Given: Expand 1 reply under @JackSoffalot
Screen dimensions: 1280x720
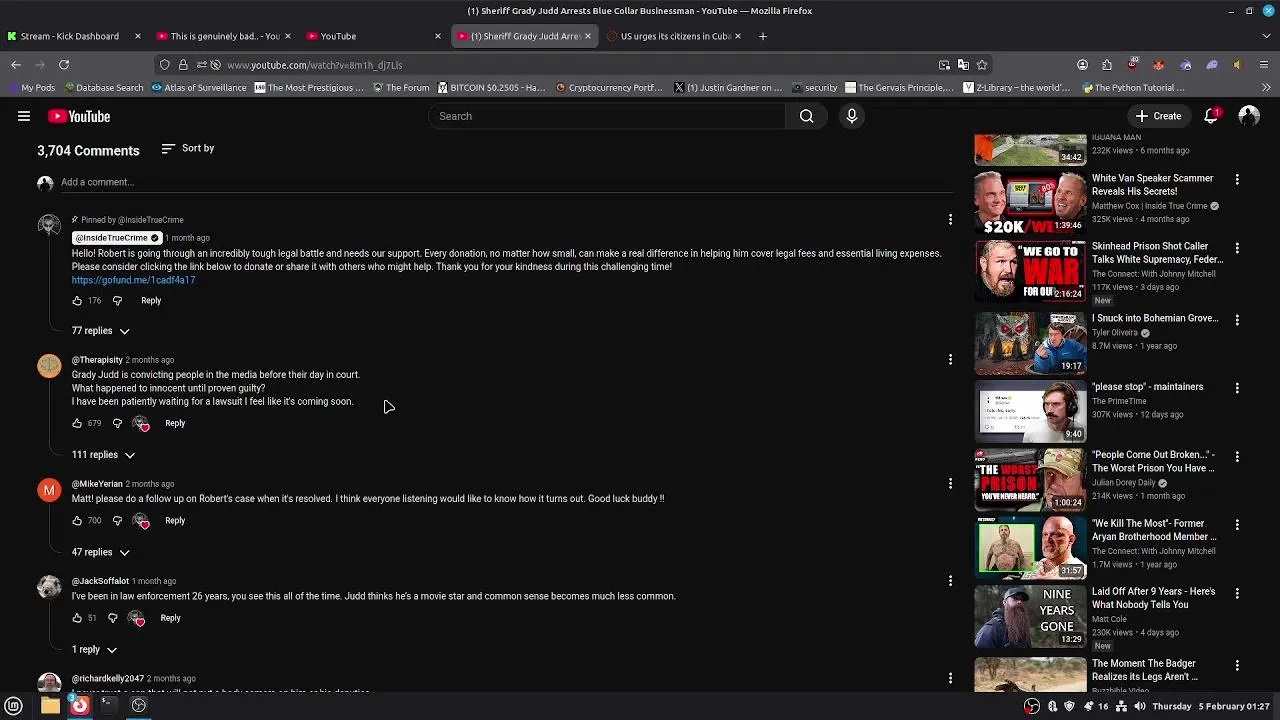Looking at the screenshot, I should (x=94, y=650).
